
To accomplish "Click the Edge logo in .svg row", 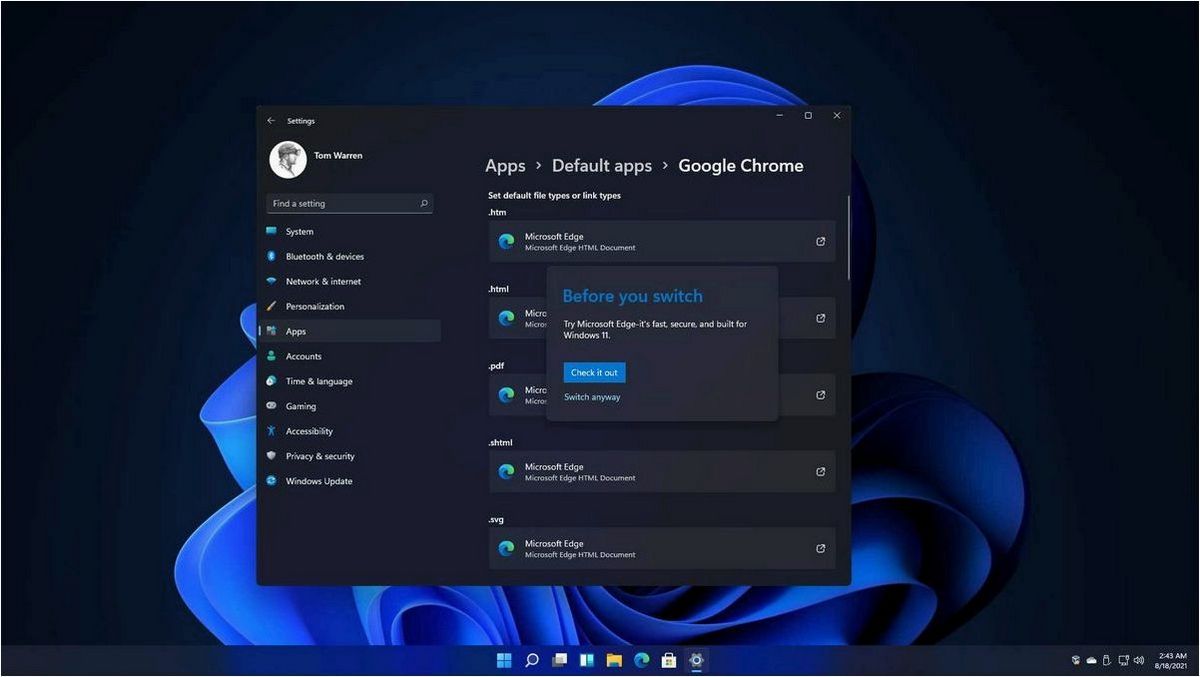I will [506, 548].
